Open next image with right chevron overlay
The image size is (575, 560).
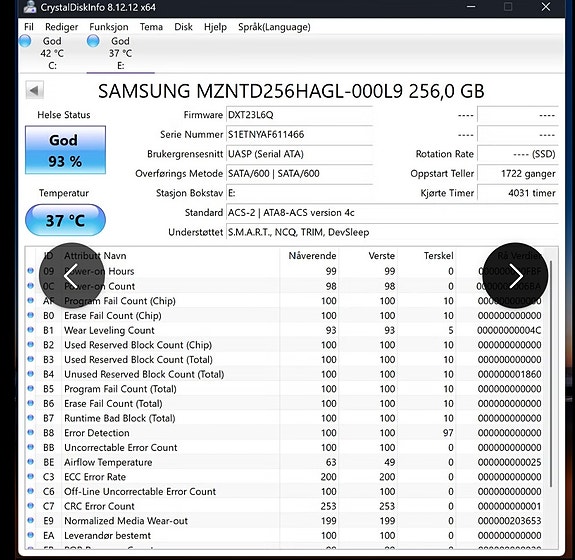click(515, 275)
